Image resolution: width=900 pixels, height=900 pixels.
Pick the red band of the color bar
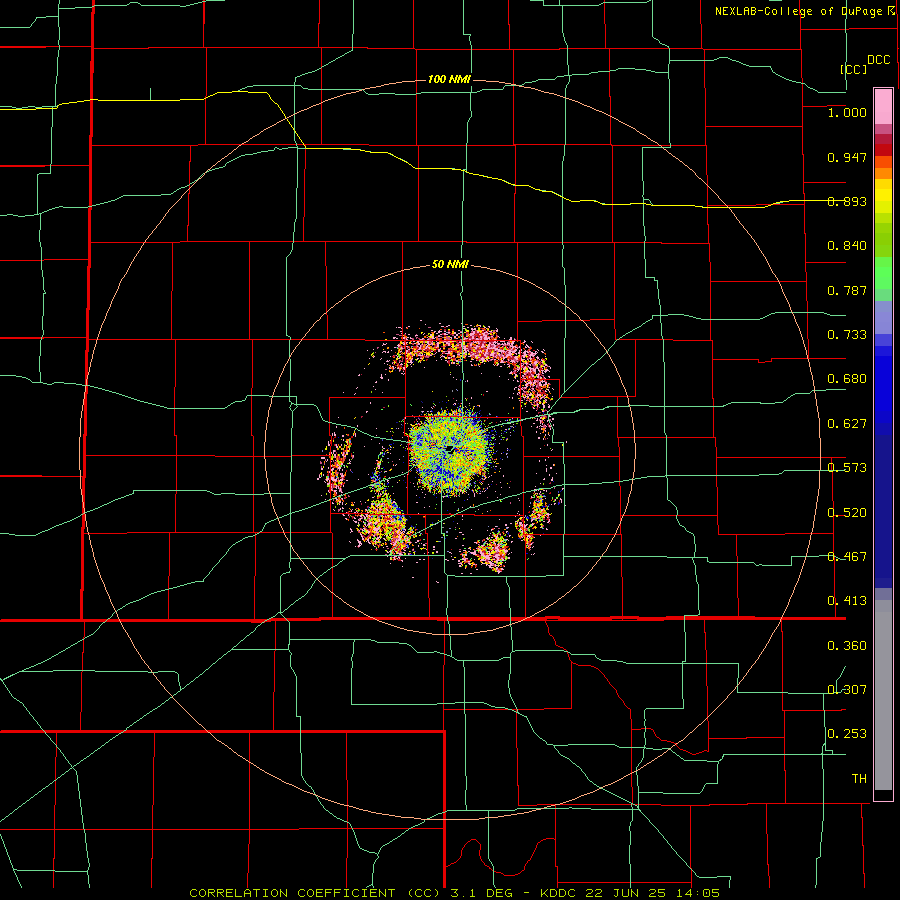tap(883, 150)
